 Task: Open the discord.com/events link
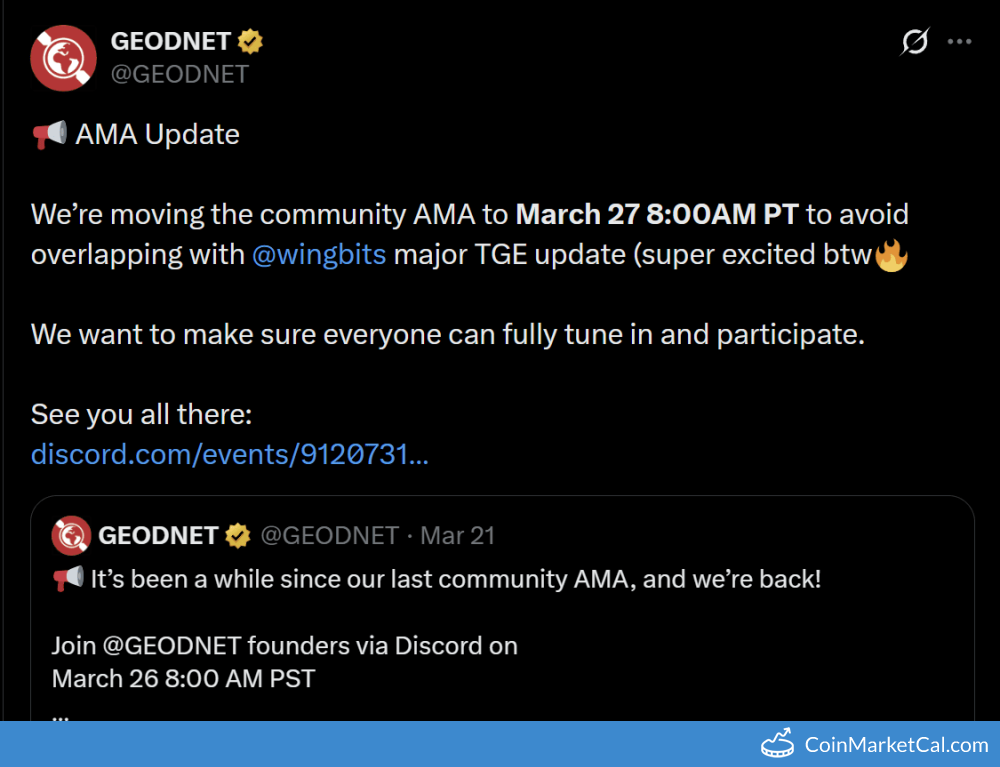[230, 454]
